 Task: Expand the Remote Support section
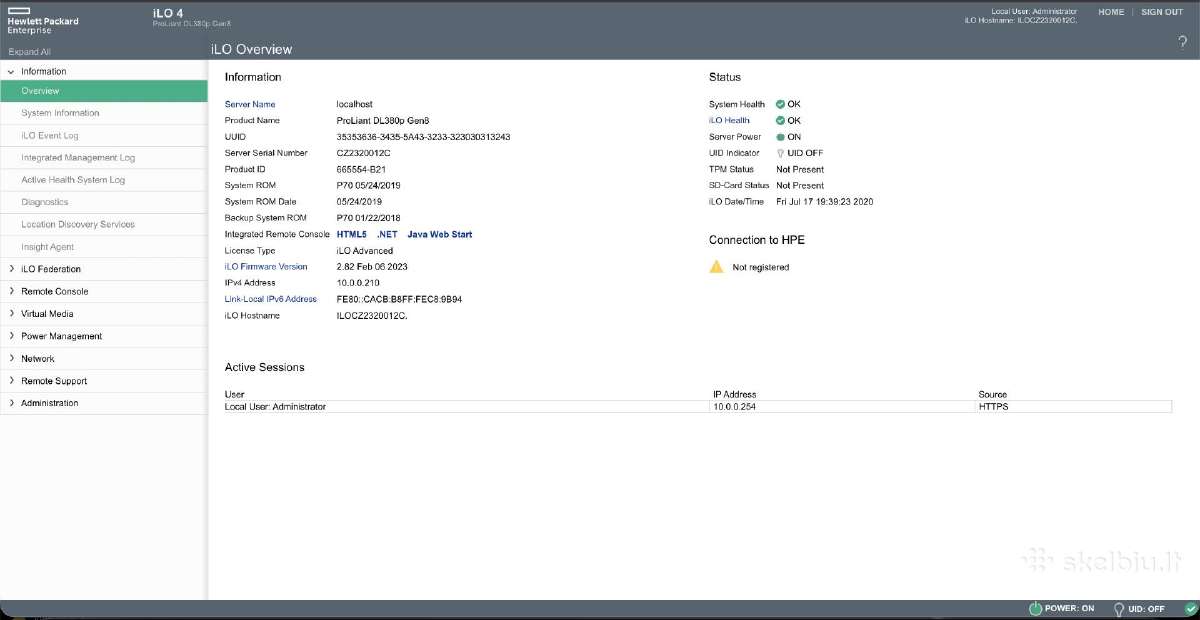pyautogui.click(x=11, y=381)
